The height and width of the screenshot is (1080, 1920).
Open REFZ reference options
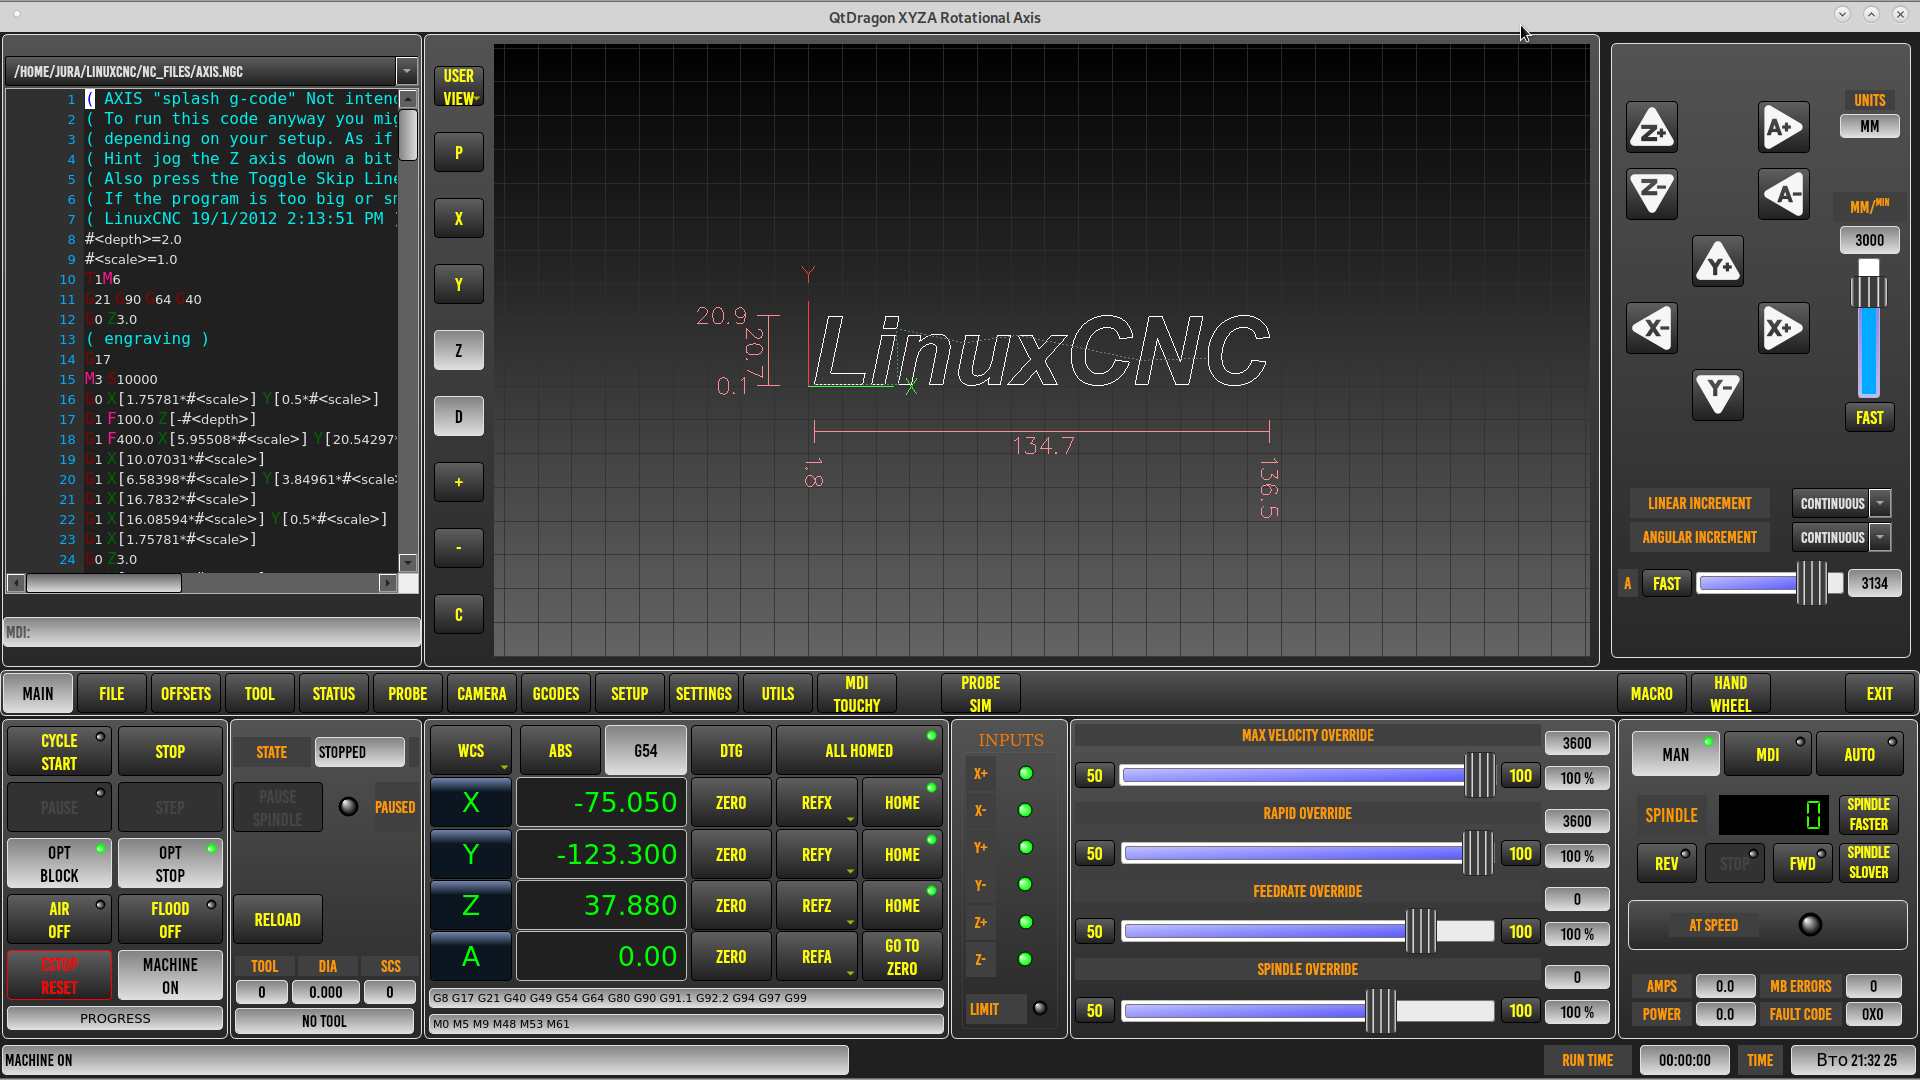click(817, 906)
